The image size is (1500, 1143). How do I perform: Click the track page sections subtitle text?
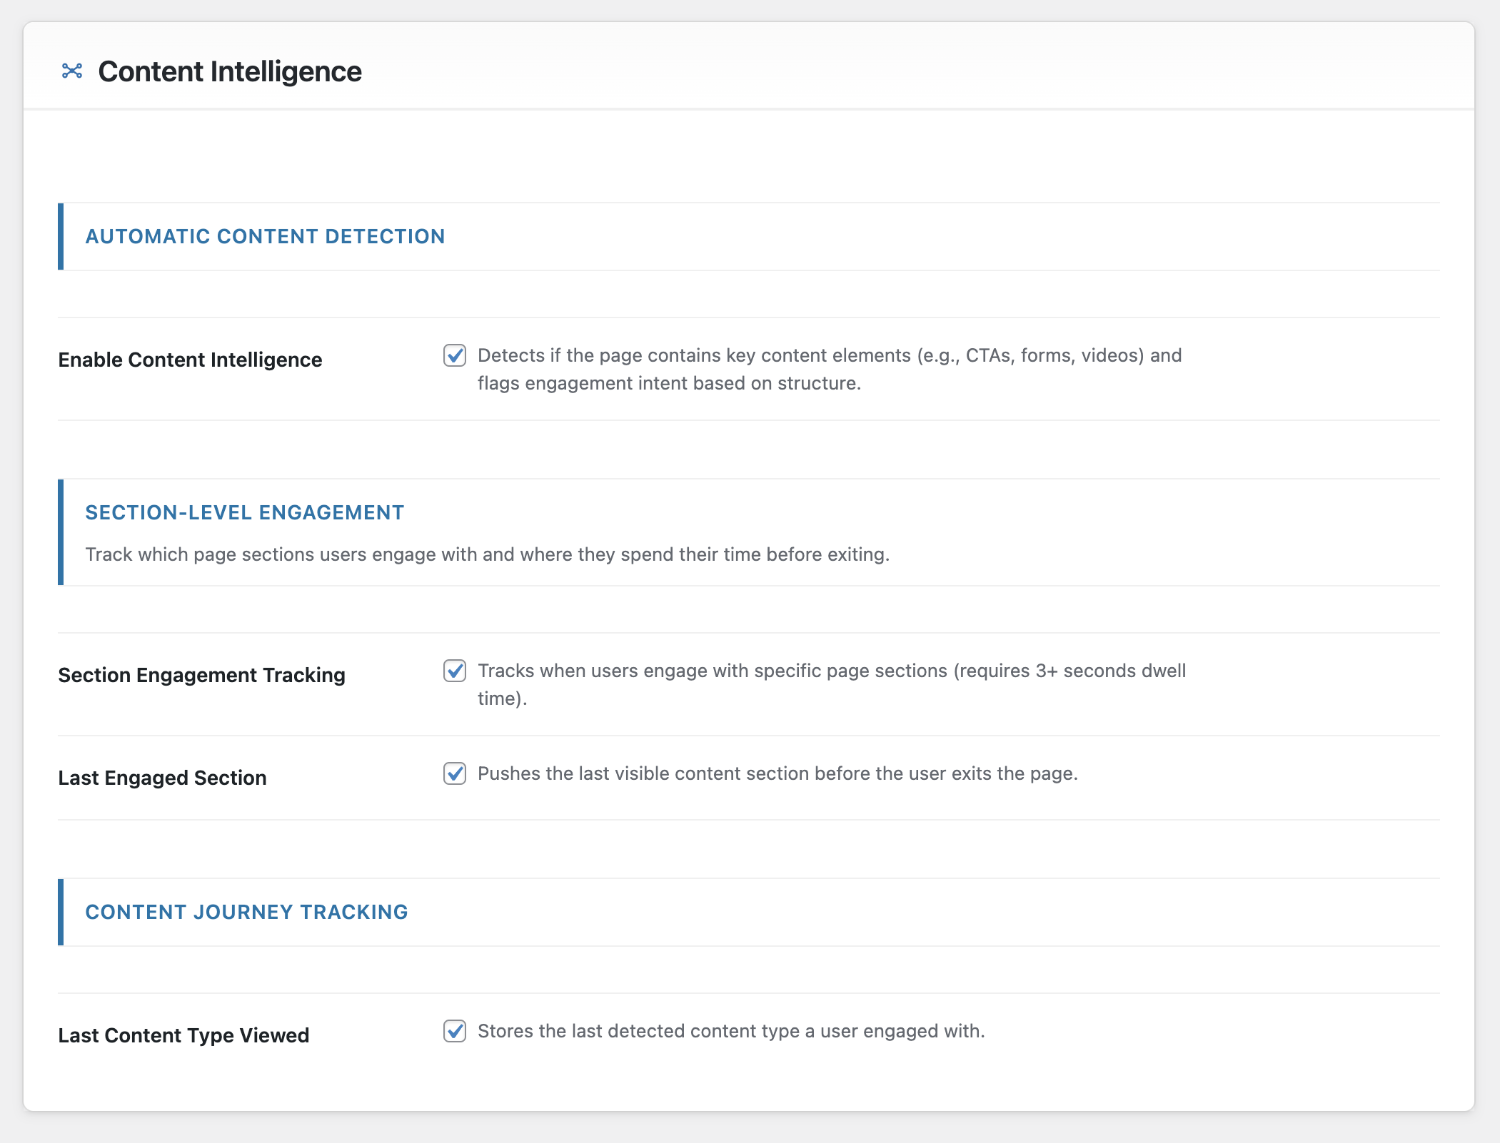click(487, 553)
